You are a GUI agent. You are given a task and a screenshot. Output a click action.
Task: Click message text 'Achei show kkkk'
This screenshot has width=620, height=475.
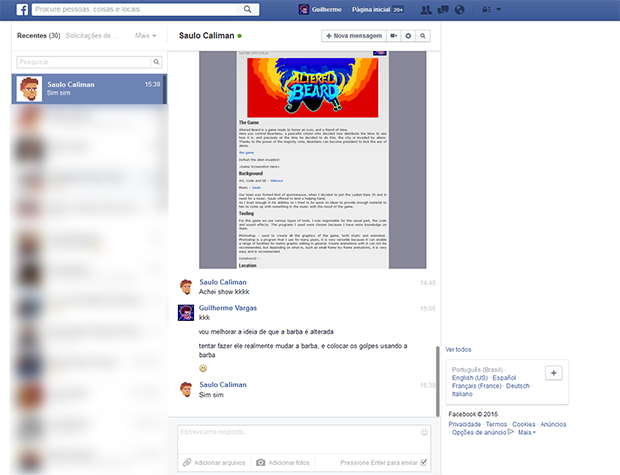tap(224, 292)
